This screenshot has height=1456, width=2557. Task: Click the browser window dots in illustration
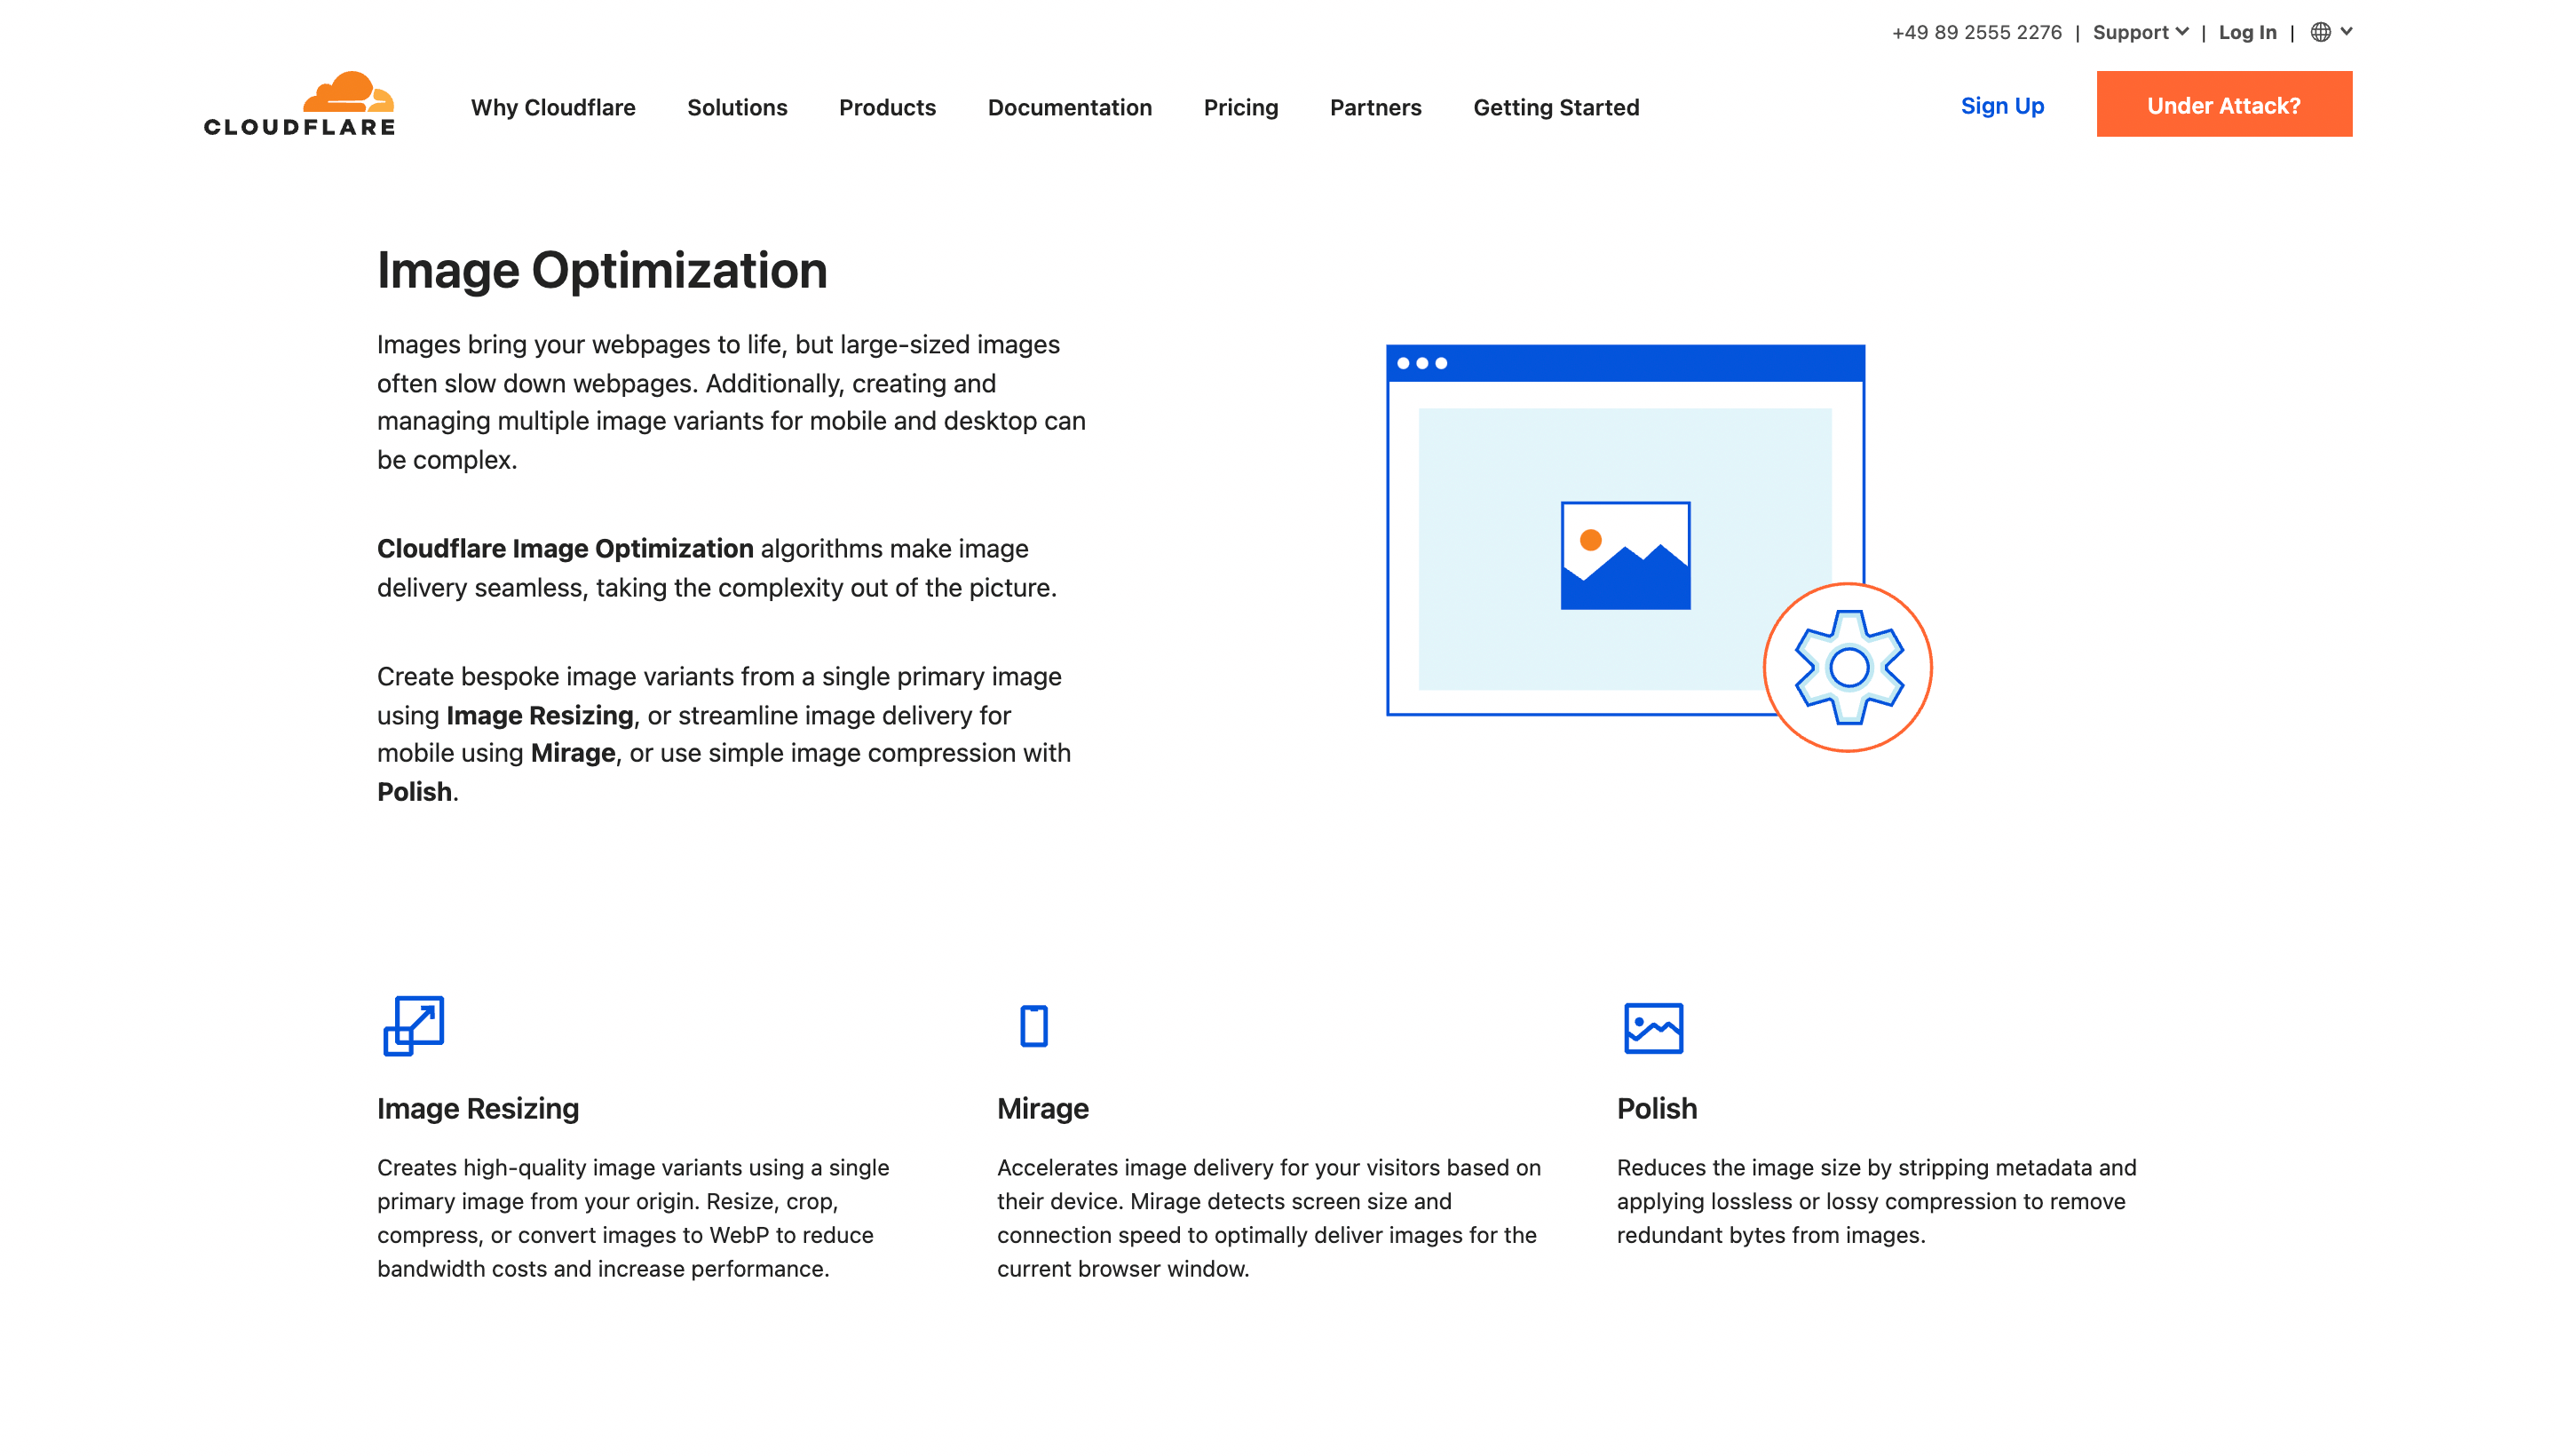(1421, 363)
